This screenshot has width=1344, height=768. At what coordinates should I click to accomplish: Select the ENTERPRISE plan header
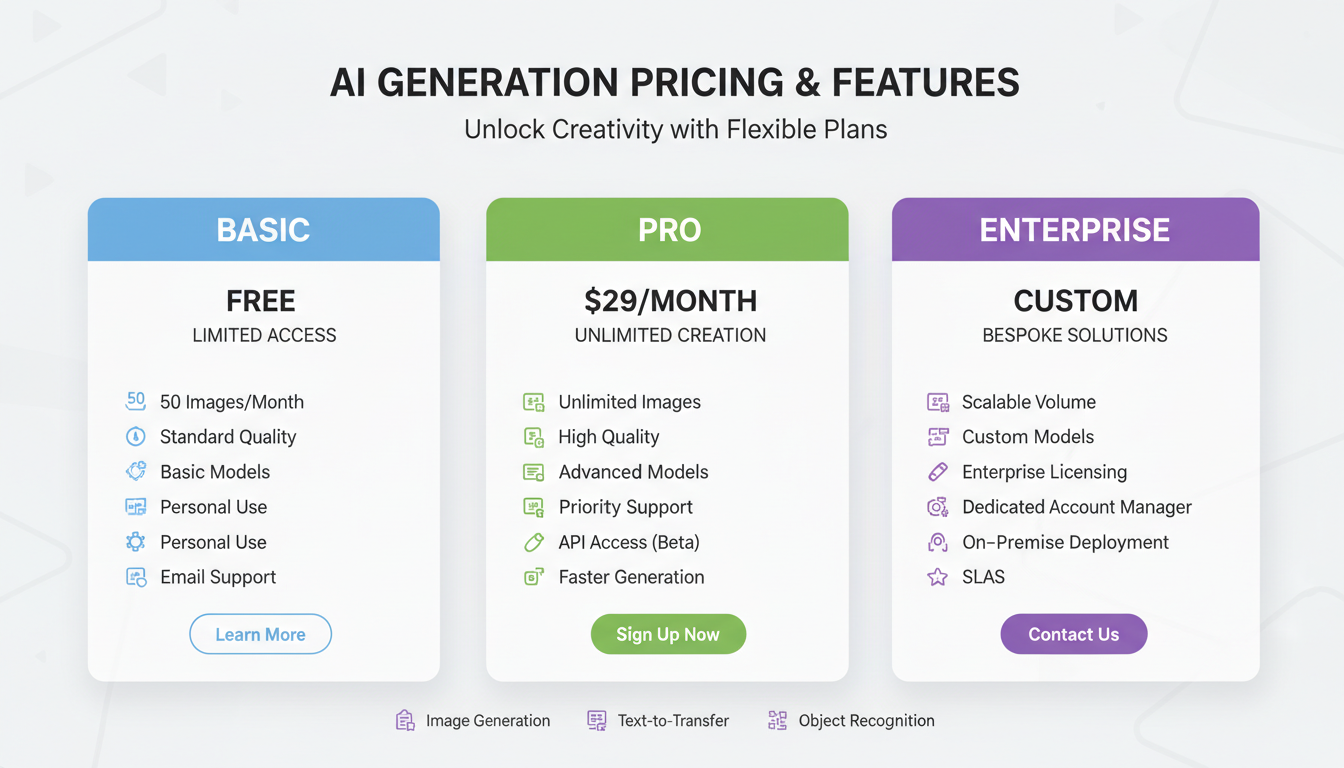click(x=1075, y=229)
